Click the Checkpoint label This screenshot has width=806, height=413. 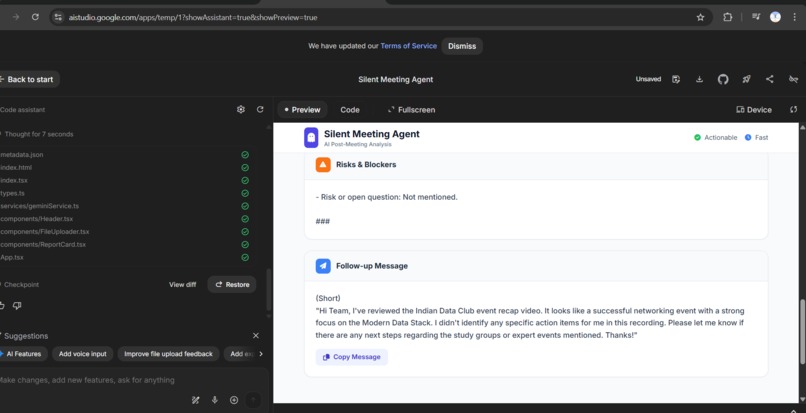click(x=21, y=284)
